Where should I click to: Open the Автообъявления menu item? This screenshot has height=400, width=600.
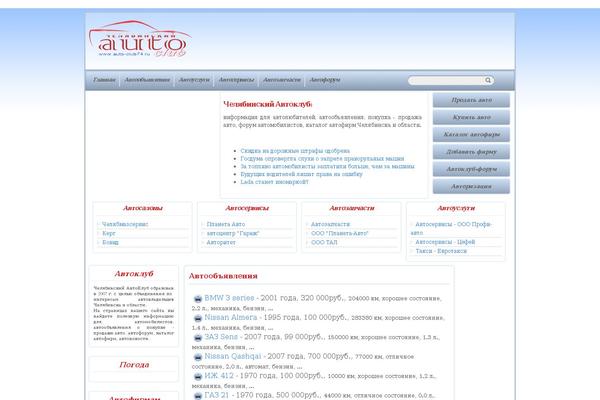(x=147, y=80)
